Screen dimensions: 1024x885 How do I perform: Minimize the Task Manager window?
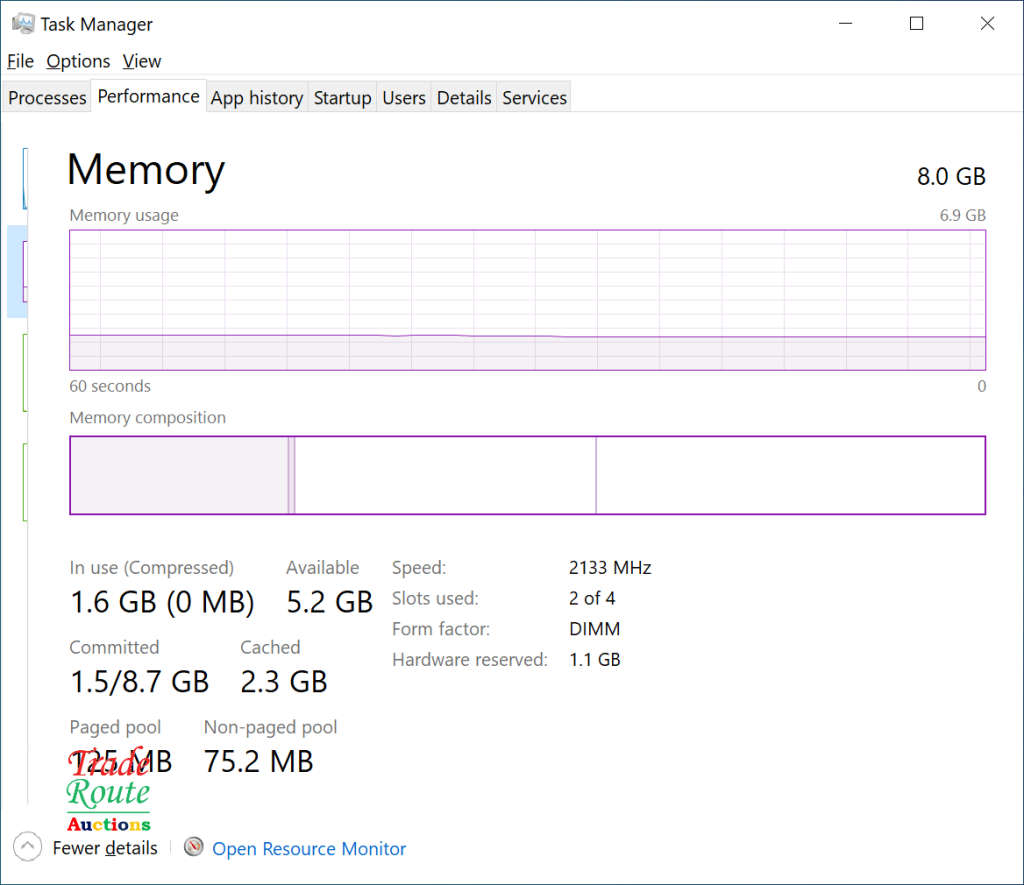(845, 24)
